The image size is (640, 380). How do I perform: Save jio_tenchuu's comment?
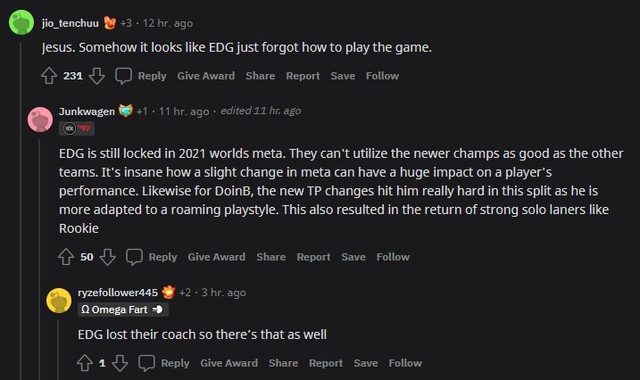point(343,76)
